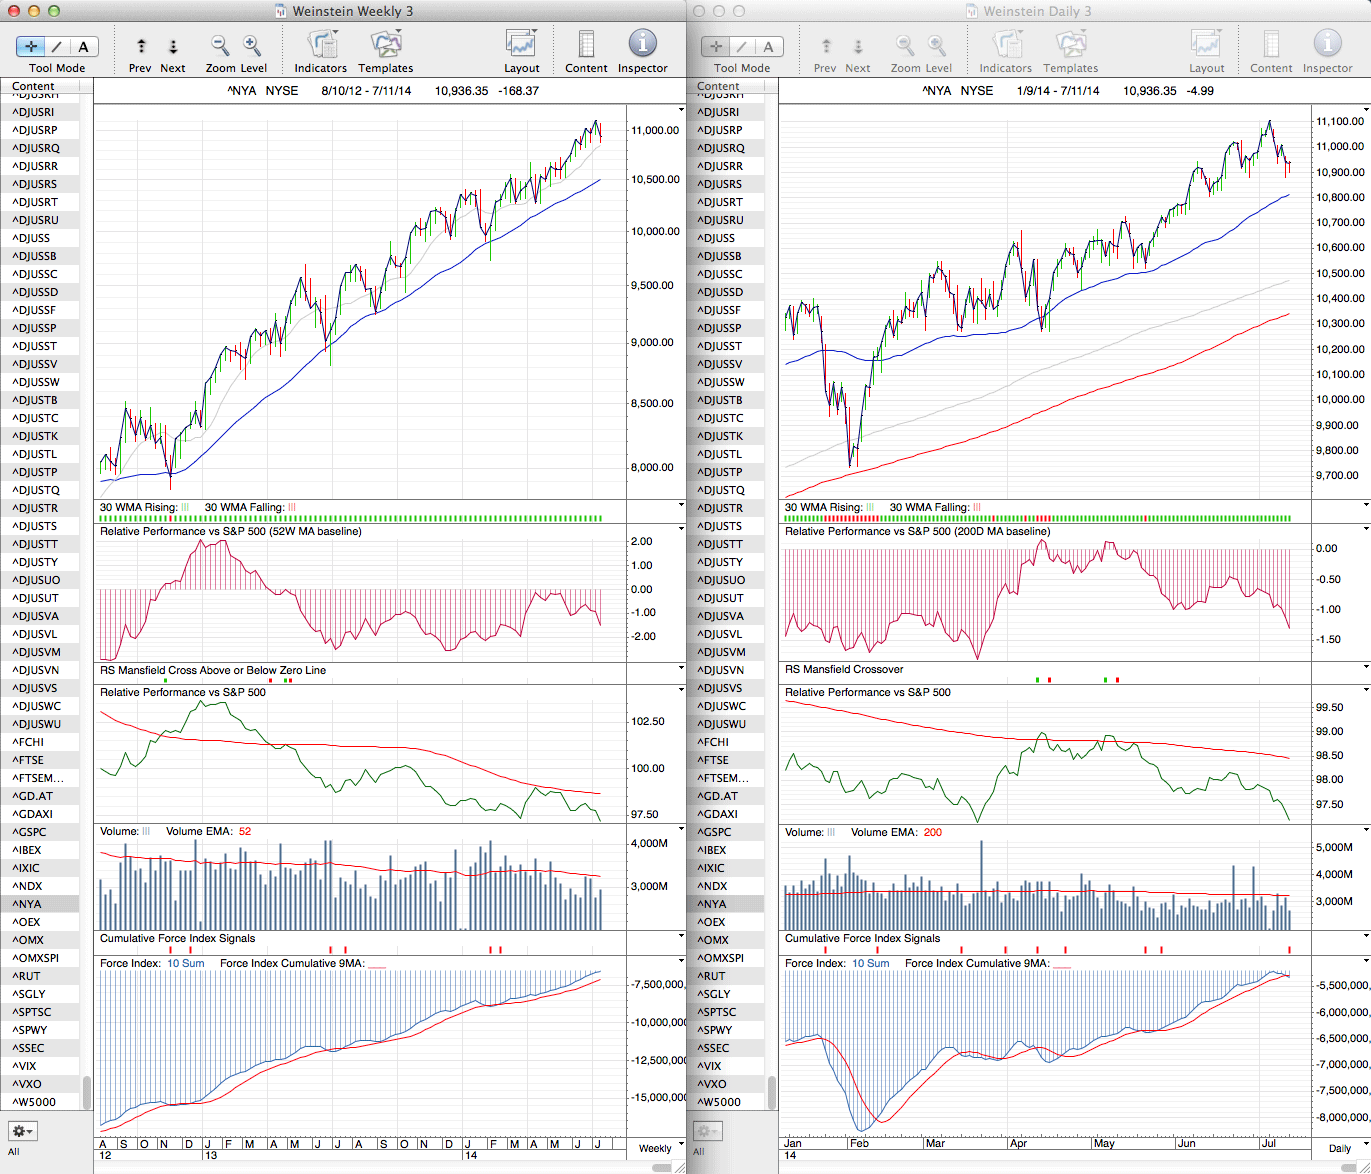
Task: Switch to line drawing tool in Weekly window
Action: click(x=57, y=46)
